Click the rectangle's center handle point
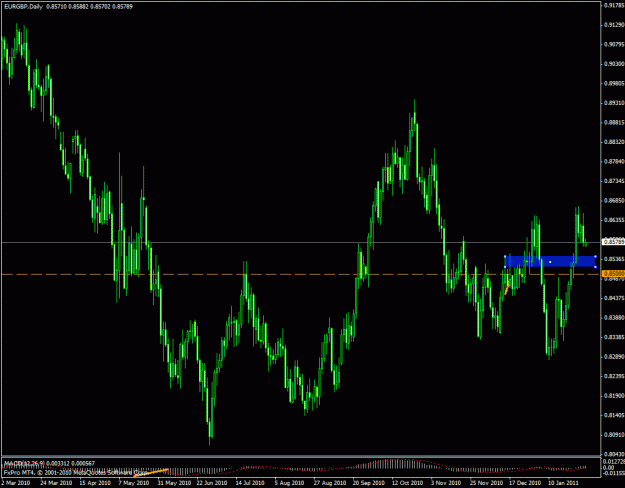 click(550, 262)
